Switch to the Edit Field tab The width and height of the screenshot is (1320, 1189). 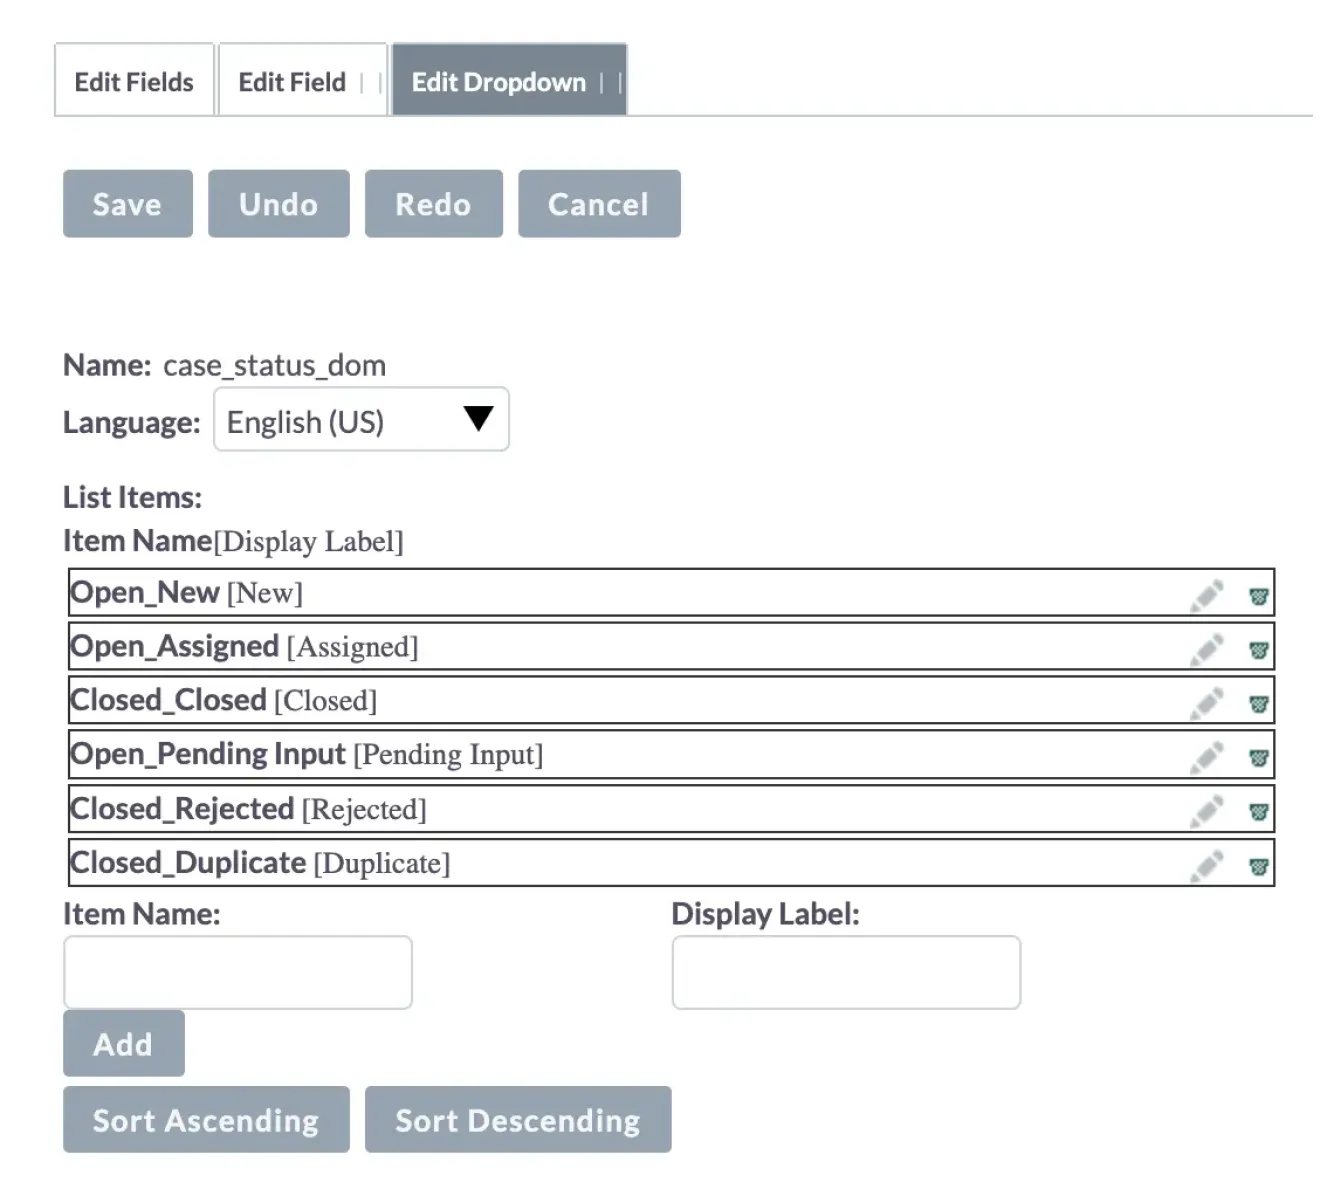click(291, 80)
